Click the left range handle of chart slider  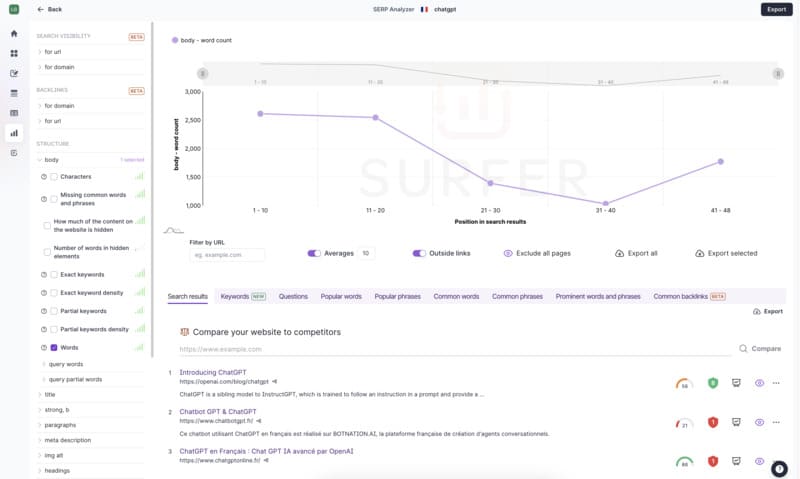click(203, 74)
